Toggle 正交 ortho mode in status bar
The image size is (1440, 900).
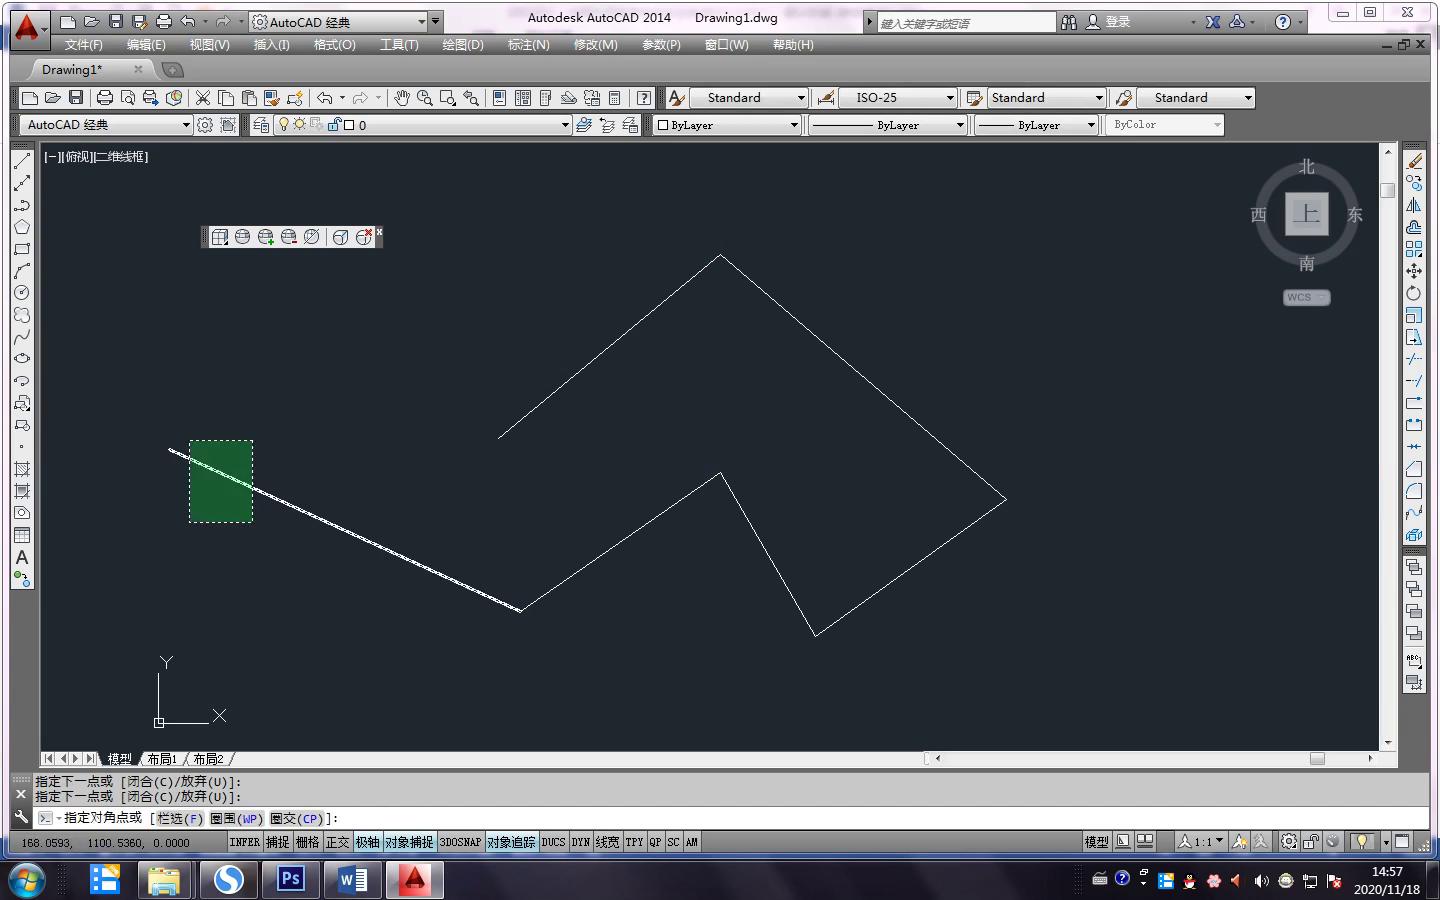pyautogui.click(x=338, y=842)
